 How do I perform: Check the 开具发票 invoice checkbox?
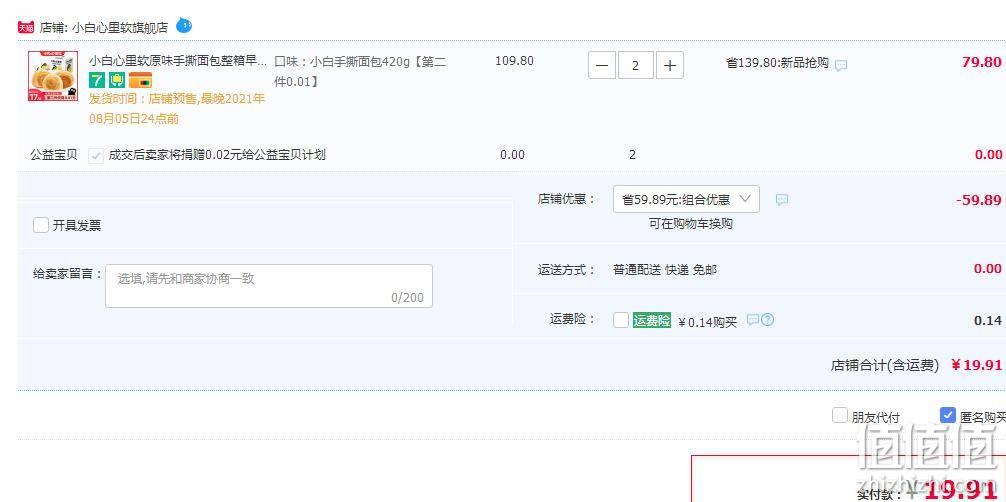(41, 225)
